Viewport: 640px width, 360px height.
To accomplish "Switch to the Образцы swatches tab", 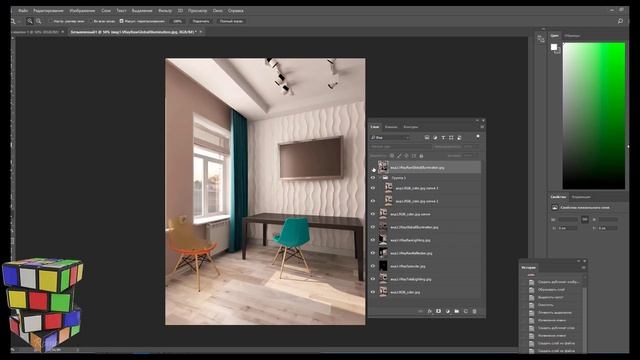I will click(x=572, y=36).
